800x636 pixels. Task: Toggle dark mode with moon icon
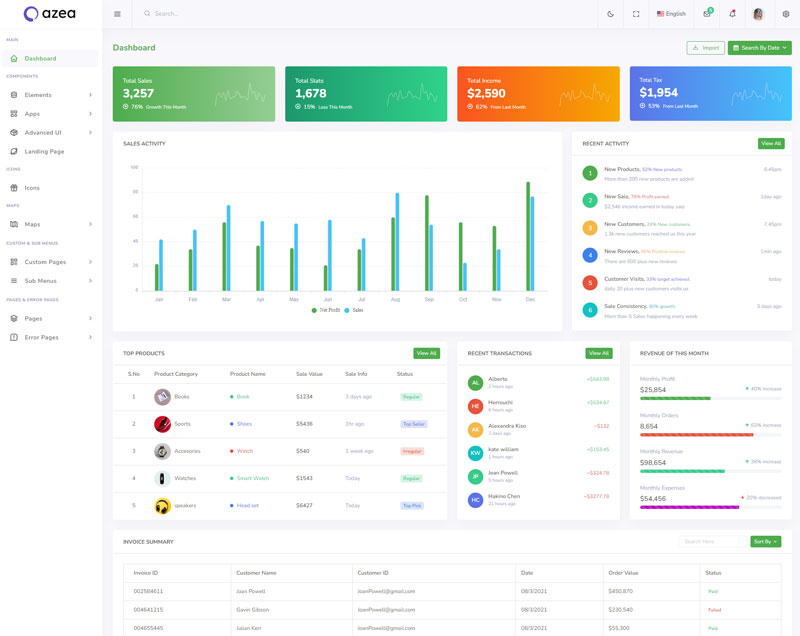610,14
